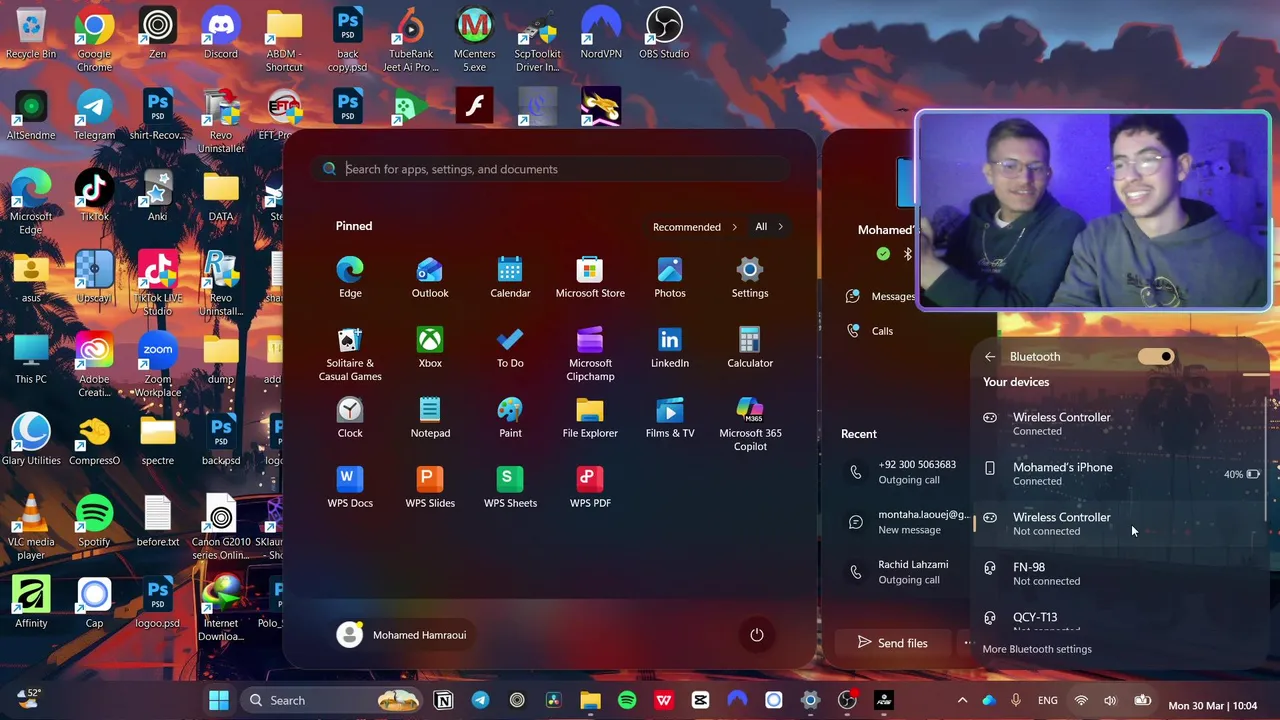Open More Bluetooth settings
Screen dimensions: 1280x720
point(1037,649)
